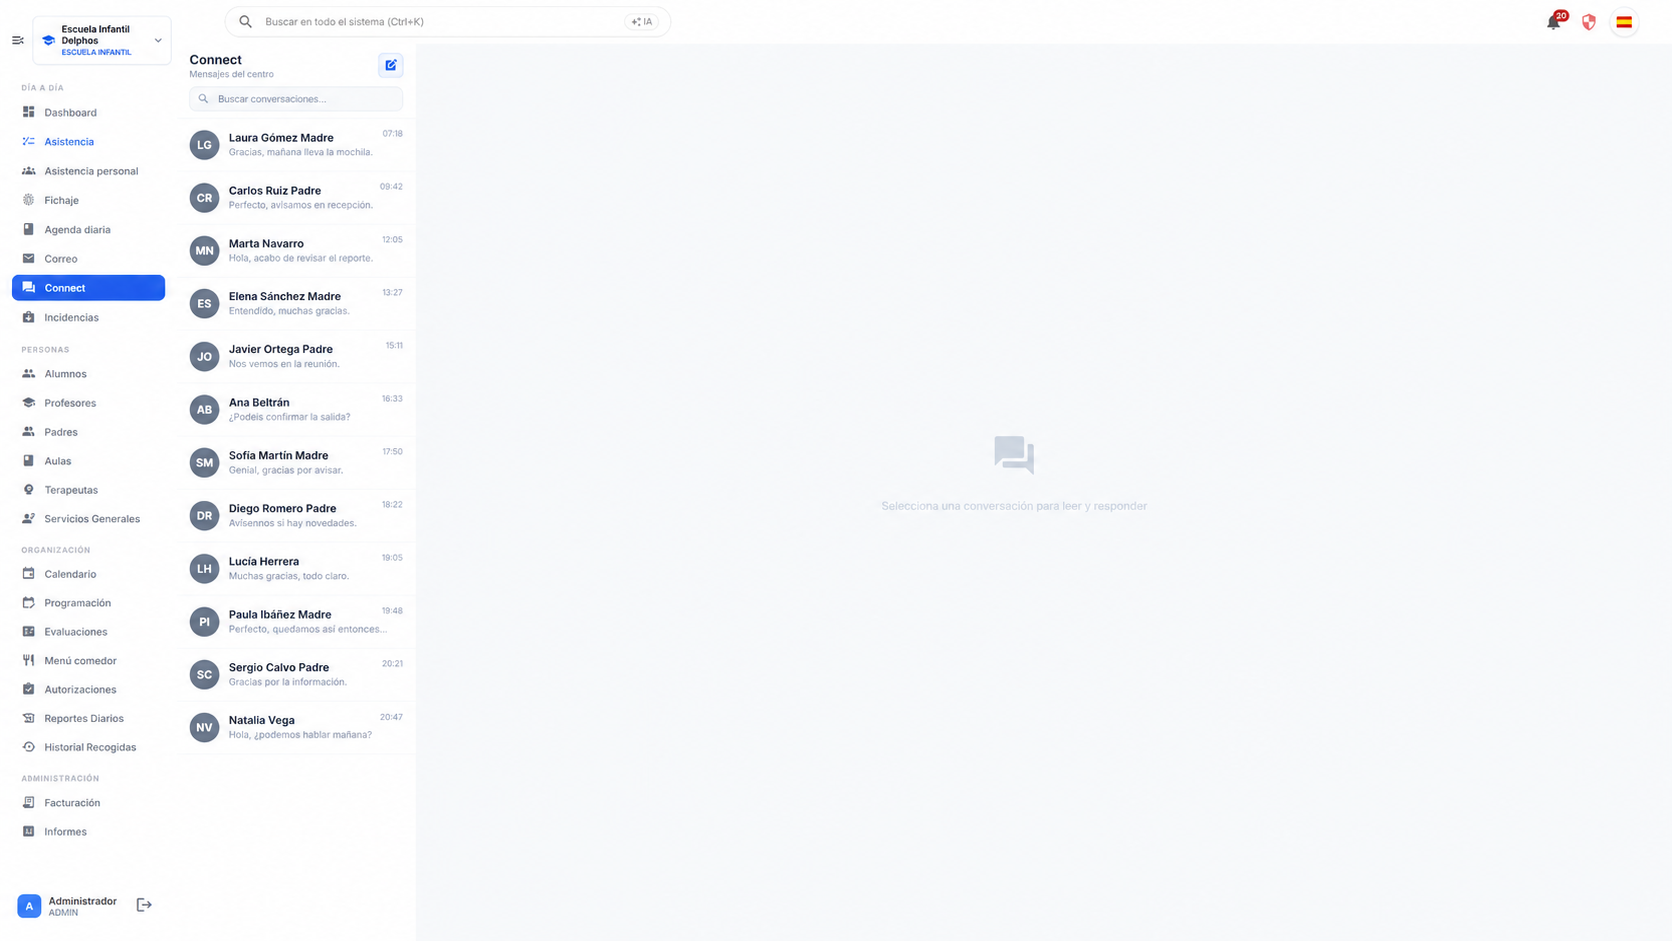Open Ana Beltrán conversation
The width and height of the screenshot is (1672, 941).
pyautogui.click(x=296, y=410)
